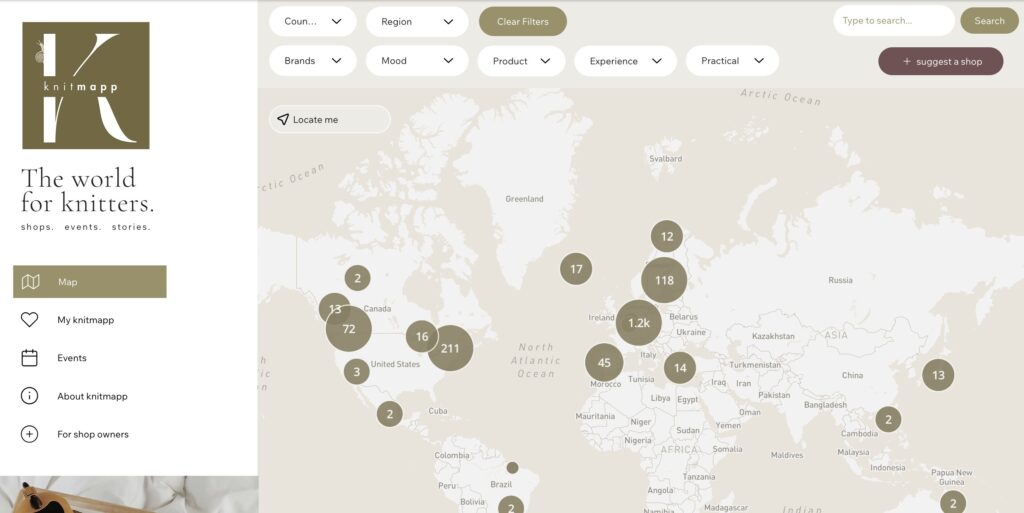Viewport: 1024px width, 513px height.
Task: Open the 17 cluster near Iceland
Action: tap(576, 269)
